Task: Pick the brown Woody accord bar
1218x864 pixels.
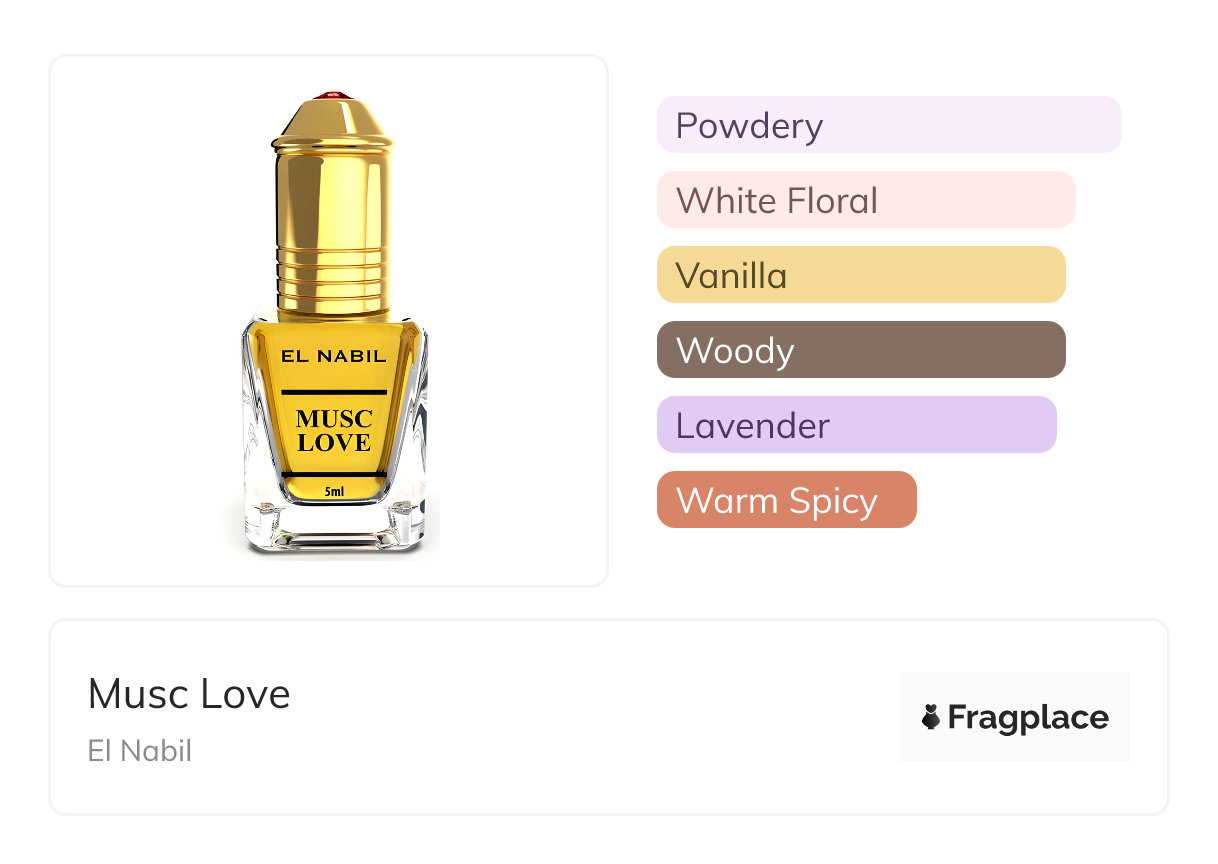Action: [x=861, y=350]
